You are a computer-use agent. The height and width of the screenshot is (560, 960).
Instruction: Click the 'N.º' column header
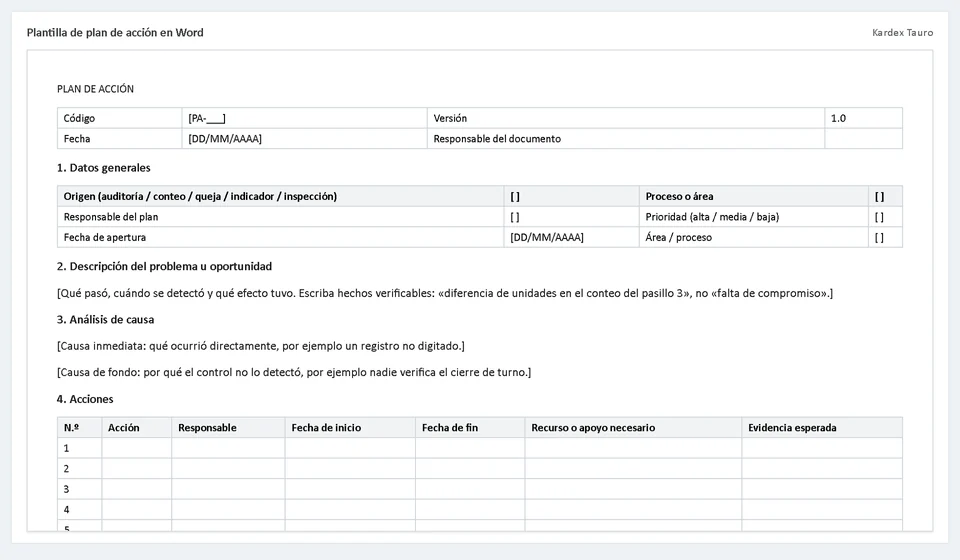[x=80, y=428]
